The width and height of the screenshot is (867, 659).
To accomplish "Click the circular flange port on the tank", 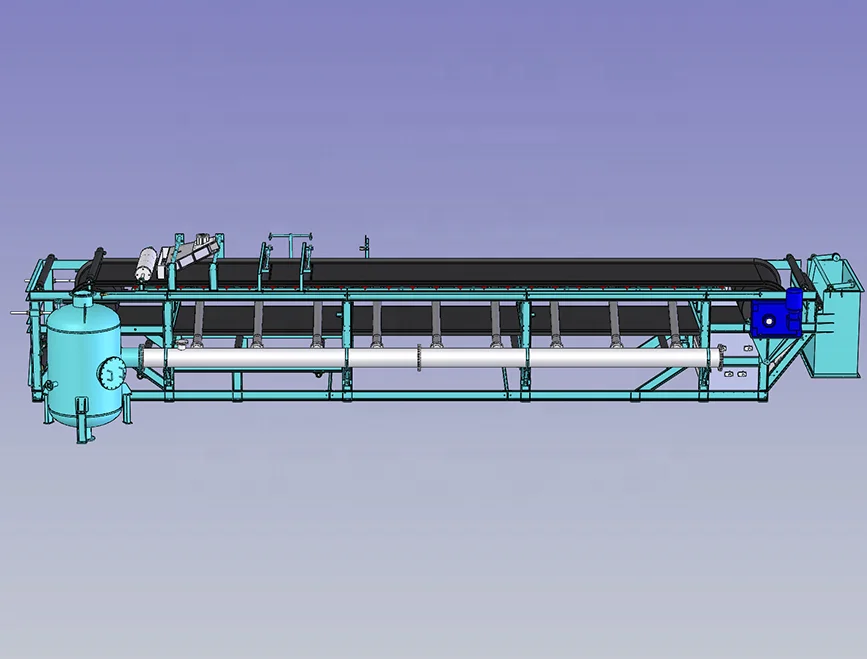I will pyautogui.click(x=111, y=374).
